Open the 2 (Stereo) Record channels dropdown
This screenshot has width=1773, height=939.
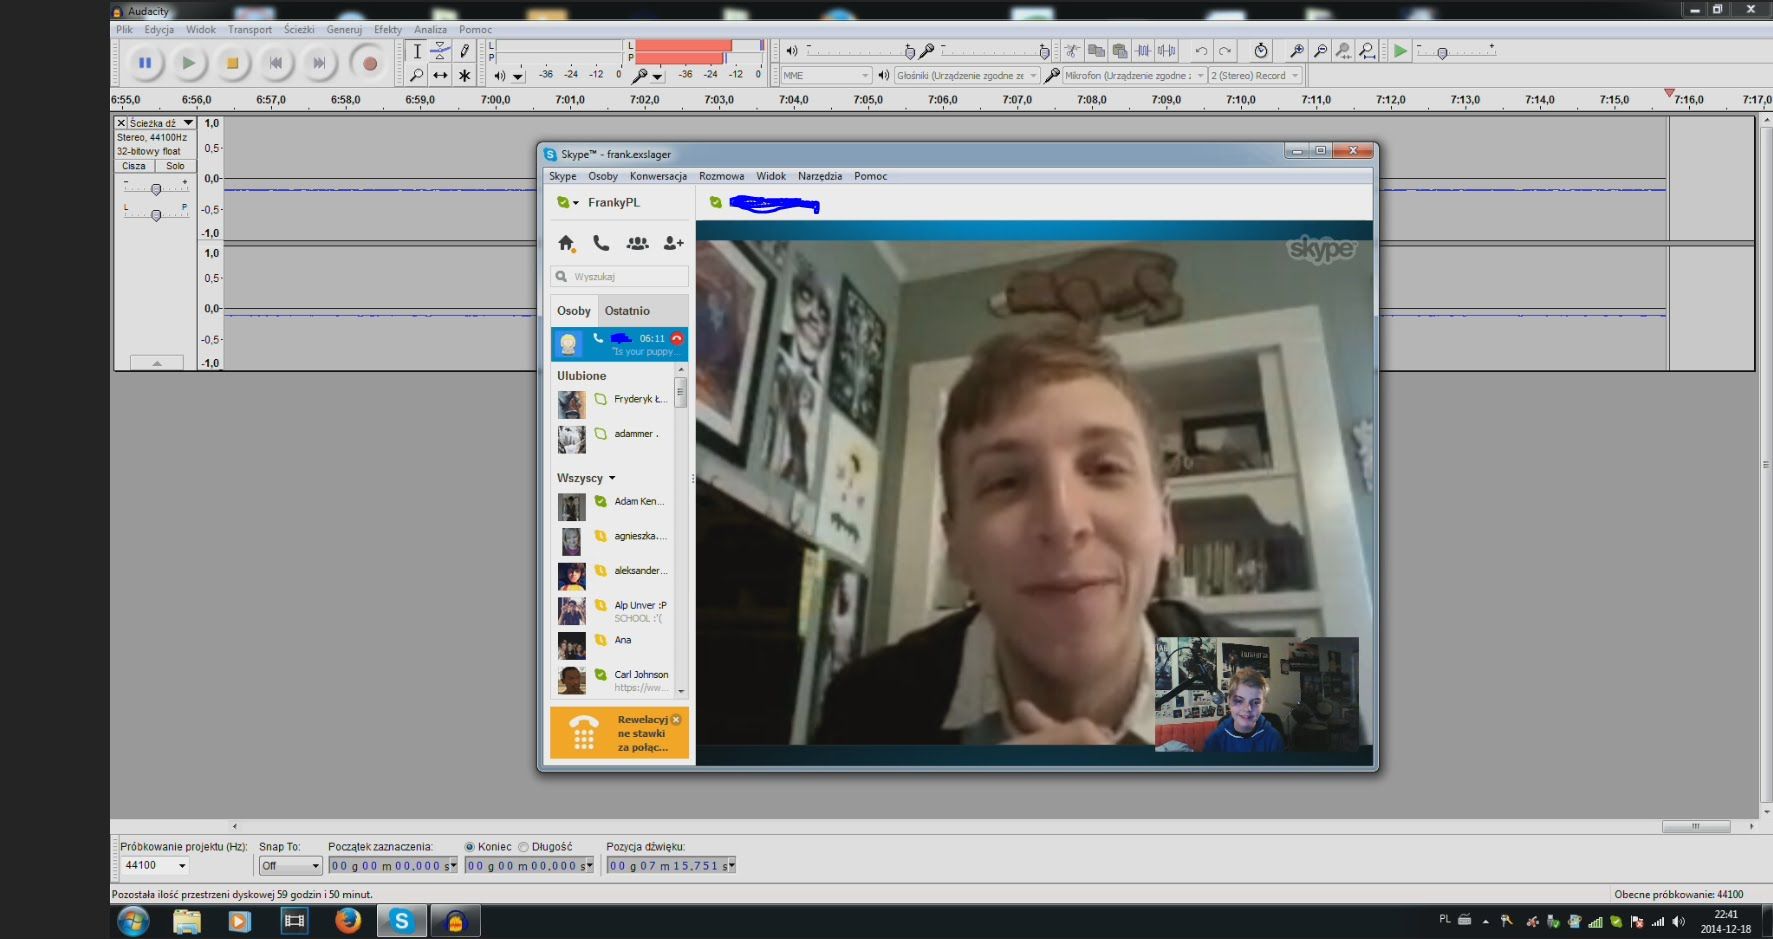[1255, 76]
